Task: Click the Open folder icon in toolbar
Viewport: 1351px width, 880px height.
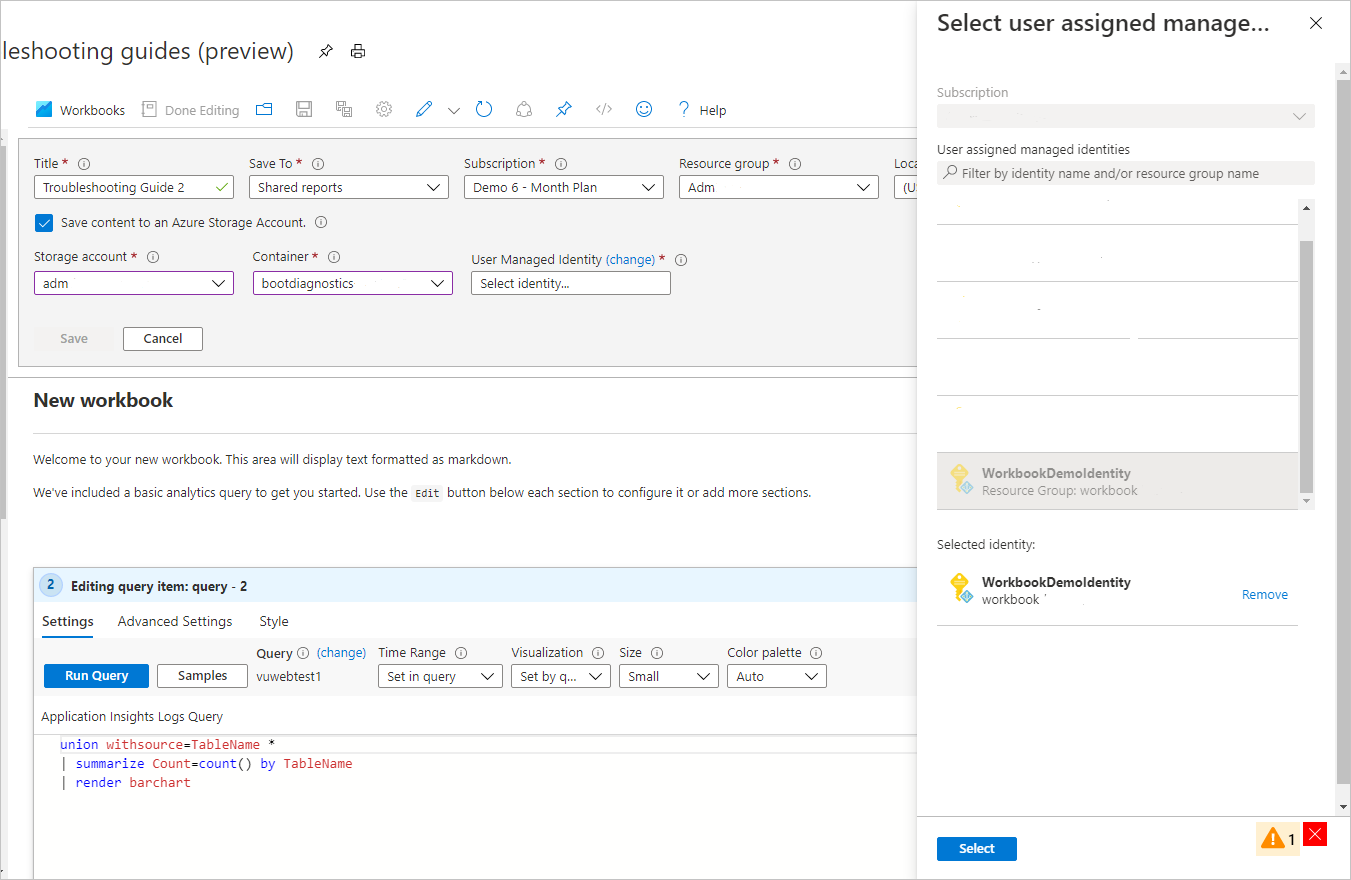Action: [264, 110]
